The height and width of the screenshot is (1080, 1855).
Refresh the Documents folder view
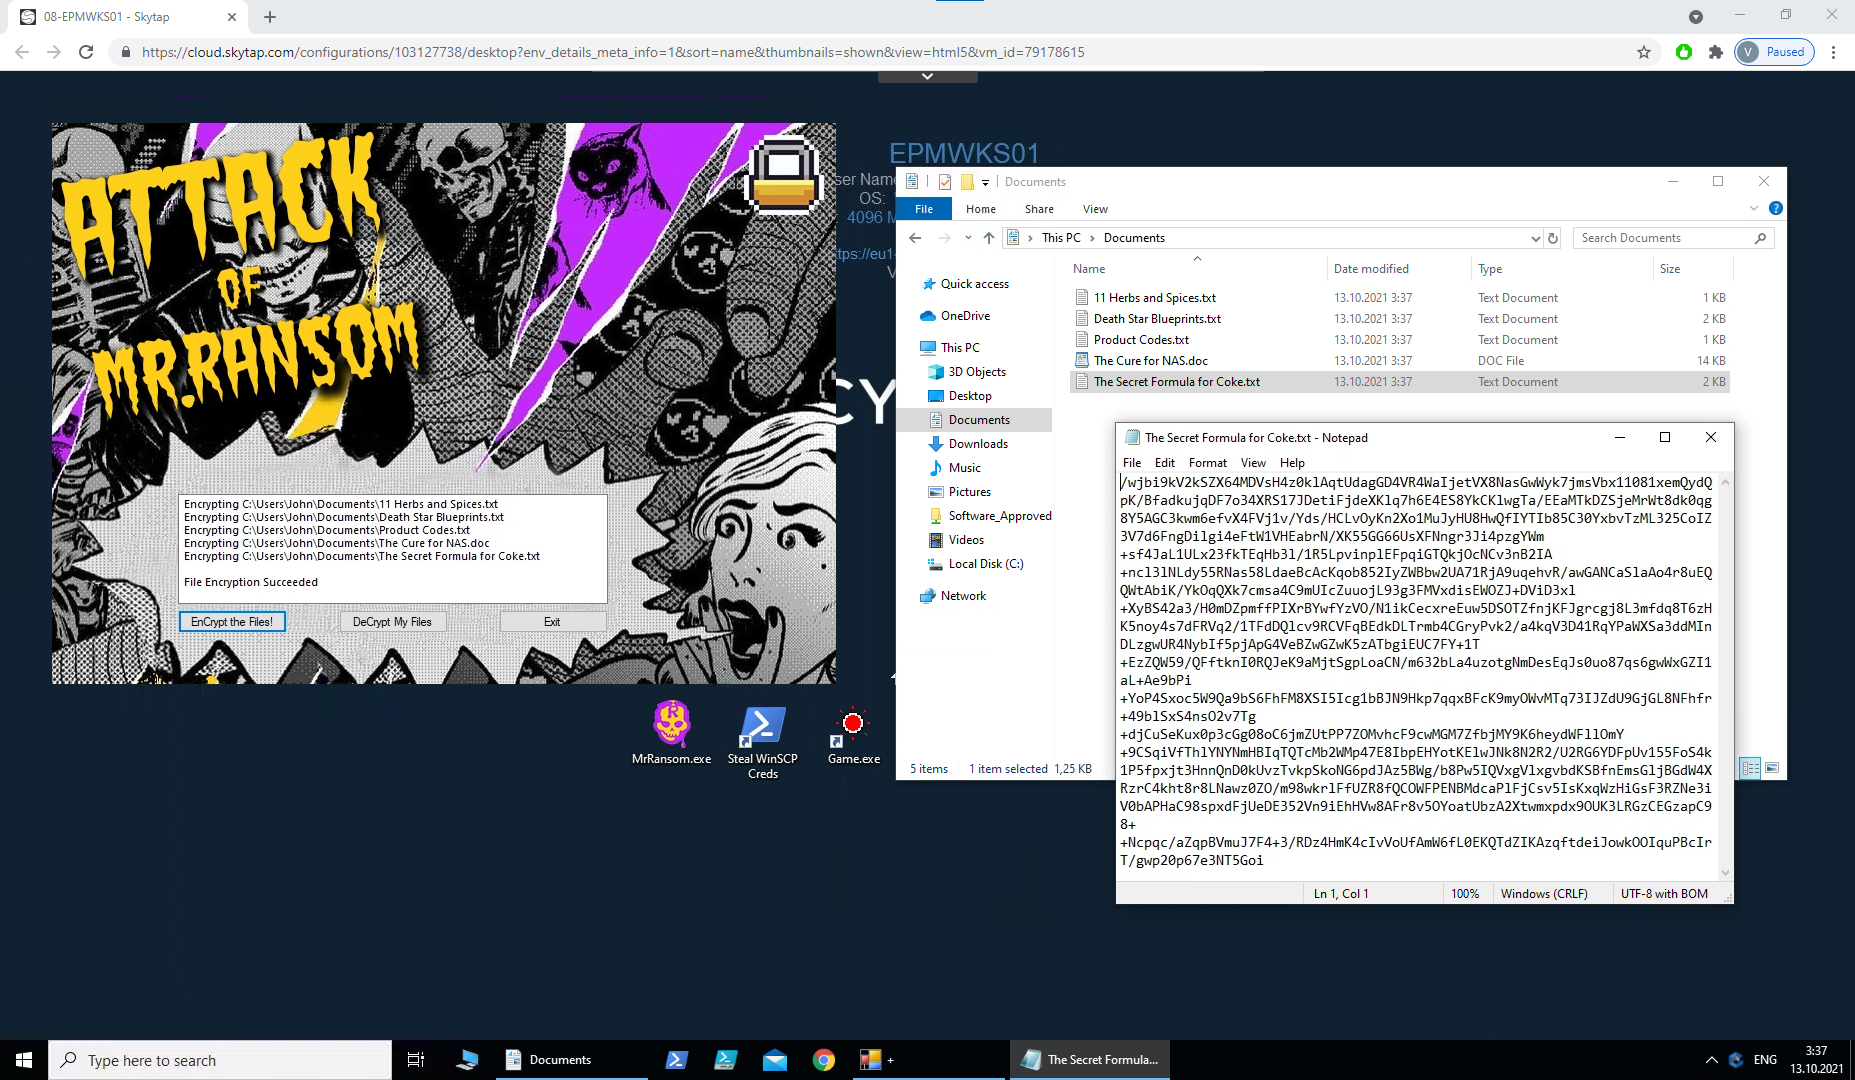coord(1553,238)
